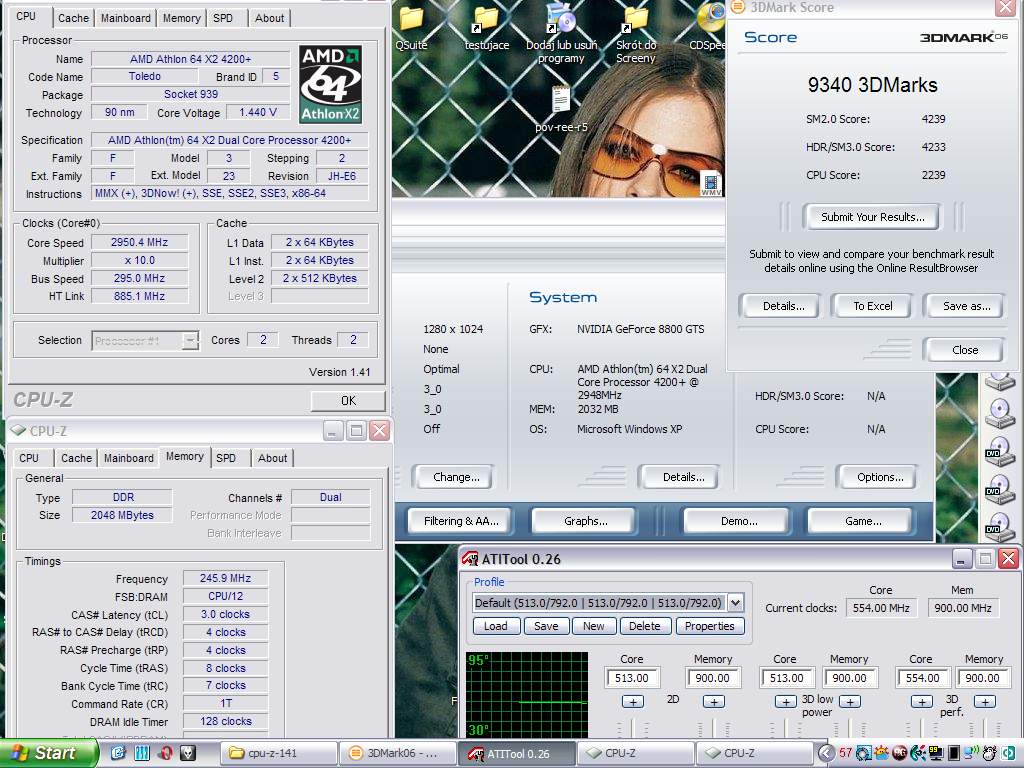Click Load button in ATITool profile
The height and width of the screenshot is (768, 1024).
click(496, 626)
